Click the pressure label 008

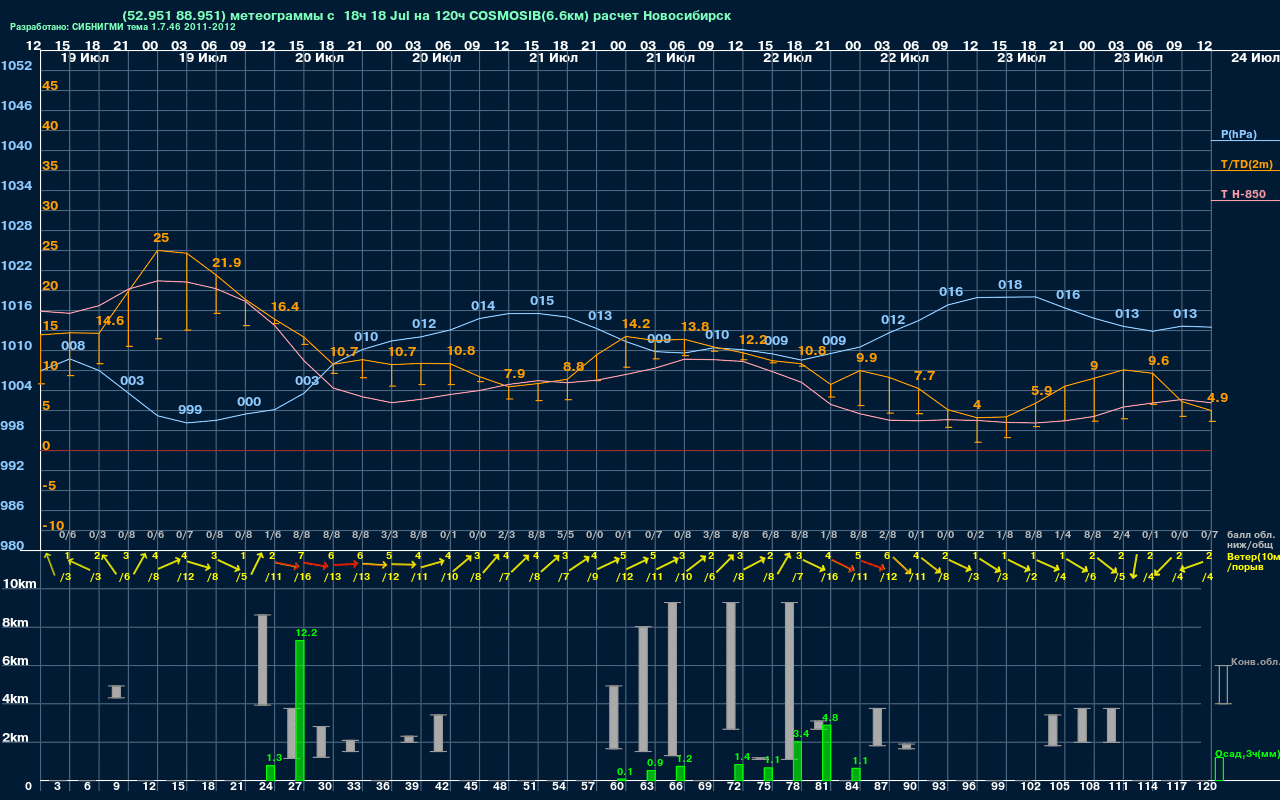click(73, 347)
